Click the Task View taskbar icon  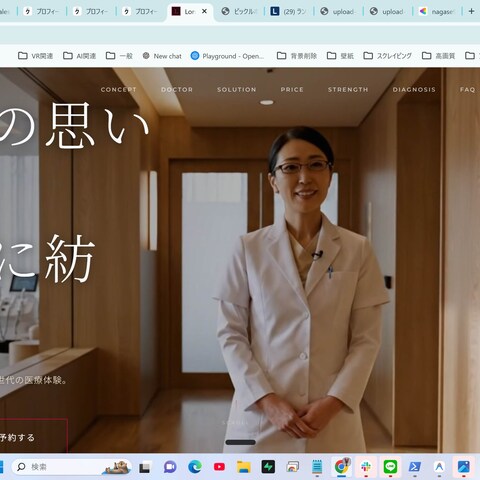point(144,468)
